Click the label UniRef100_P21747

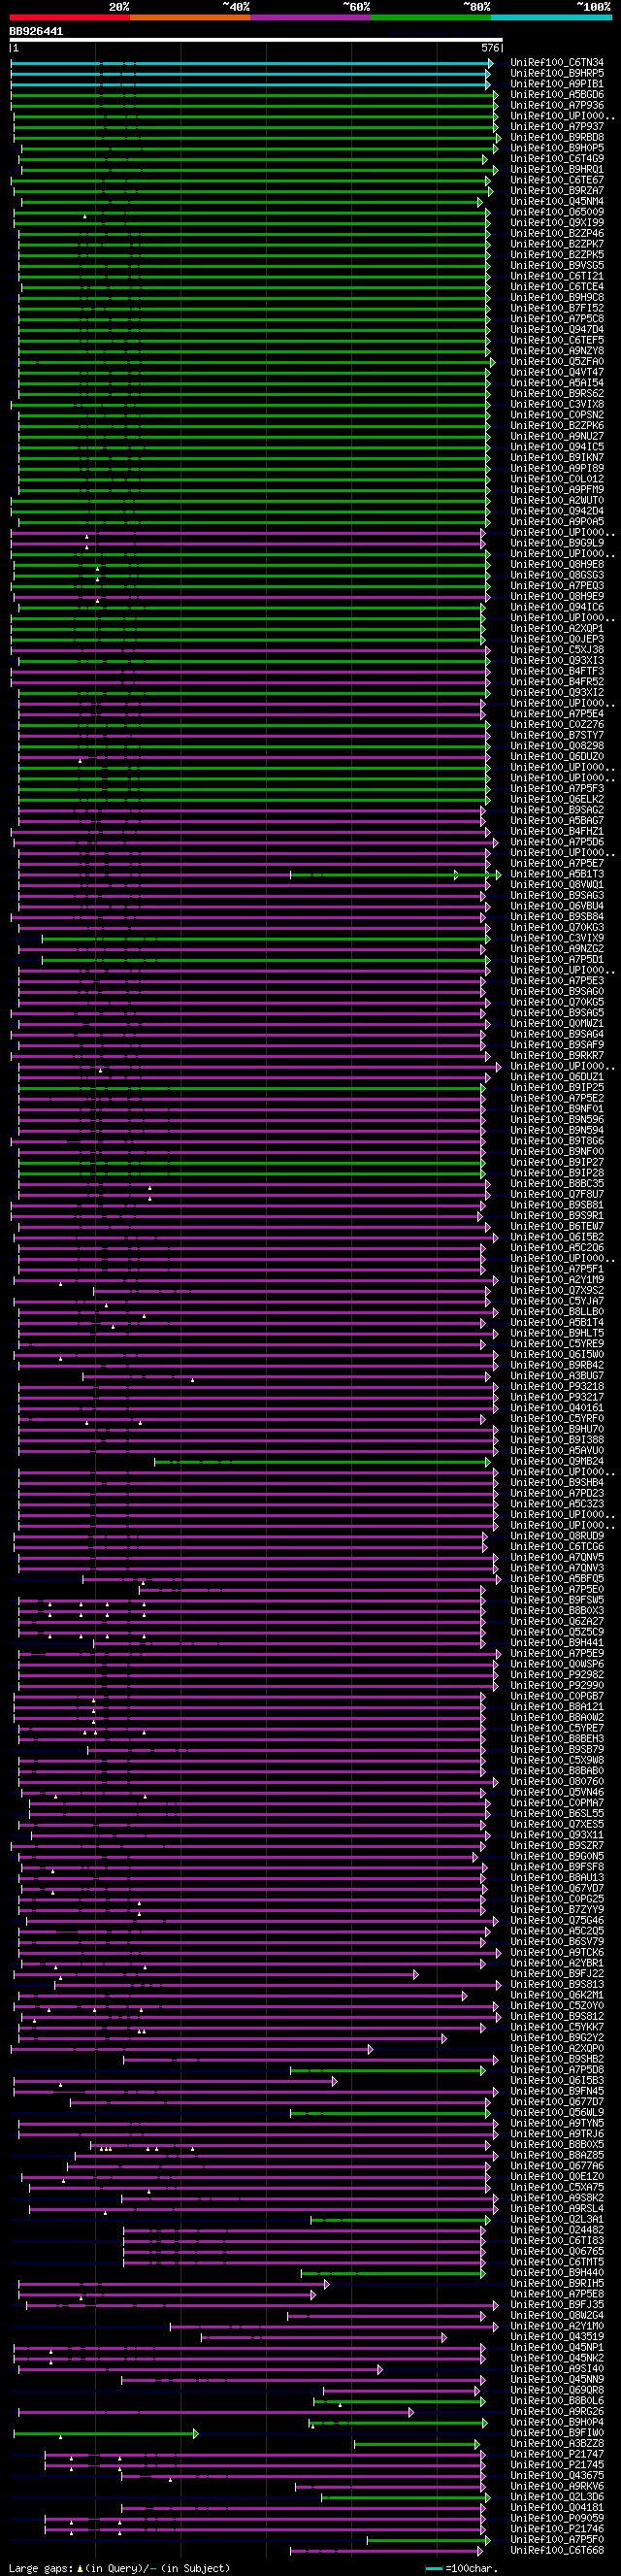(557, 2453)
